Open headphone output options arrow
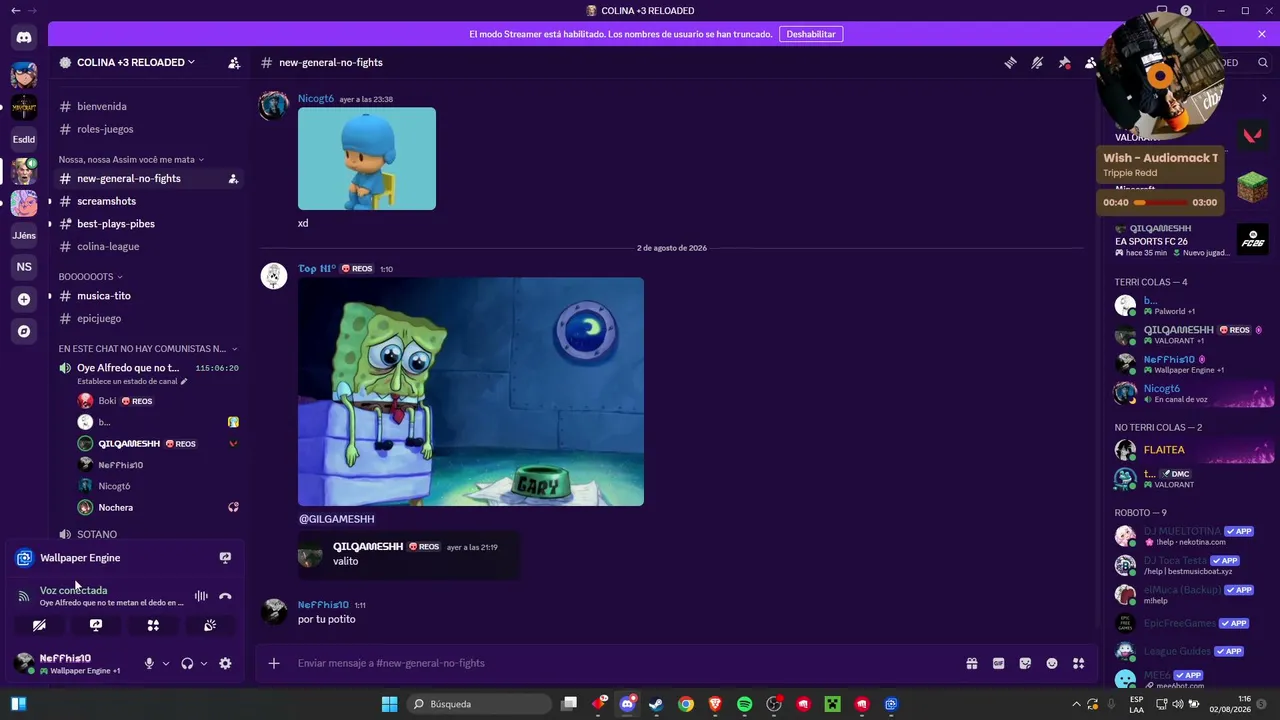This screenshot has width=1280, height=720. pyautogui.click(x=204, y=663)
